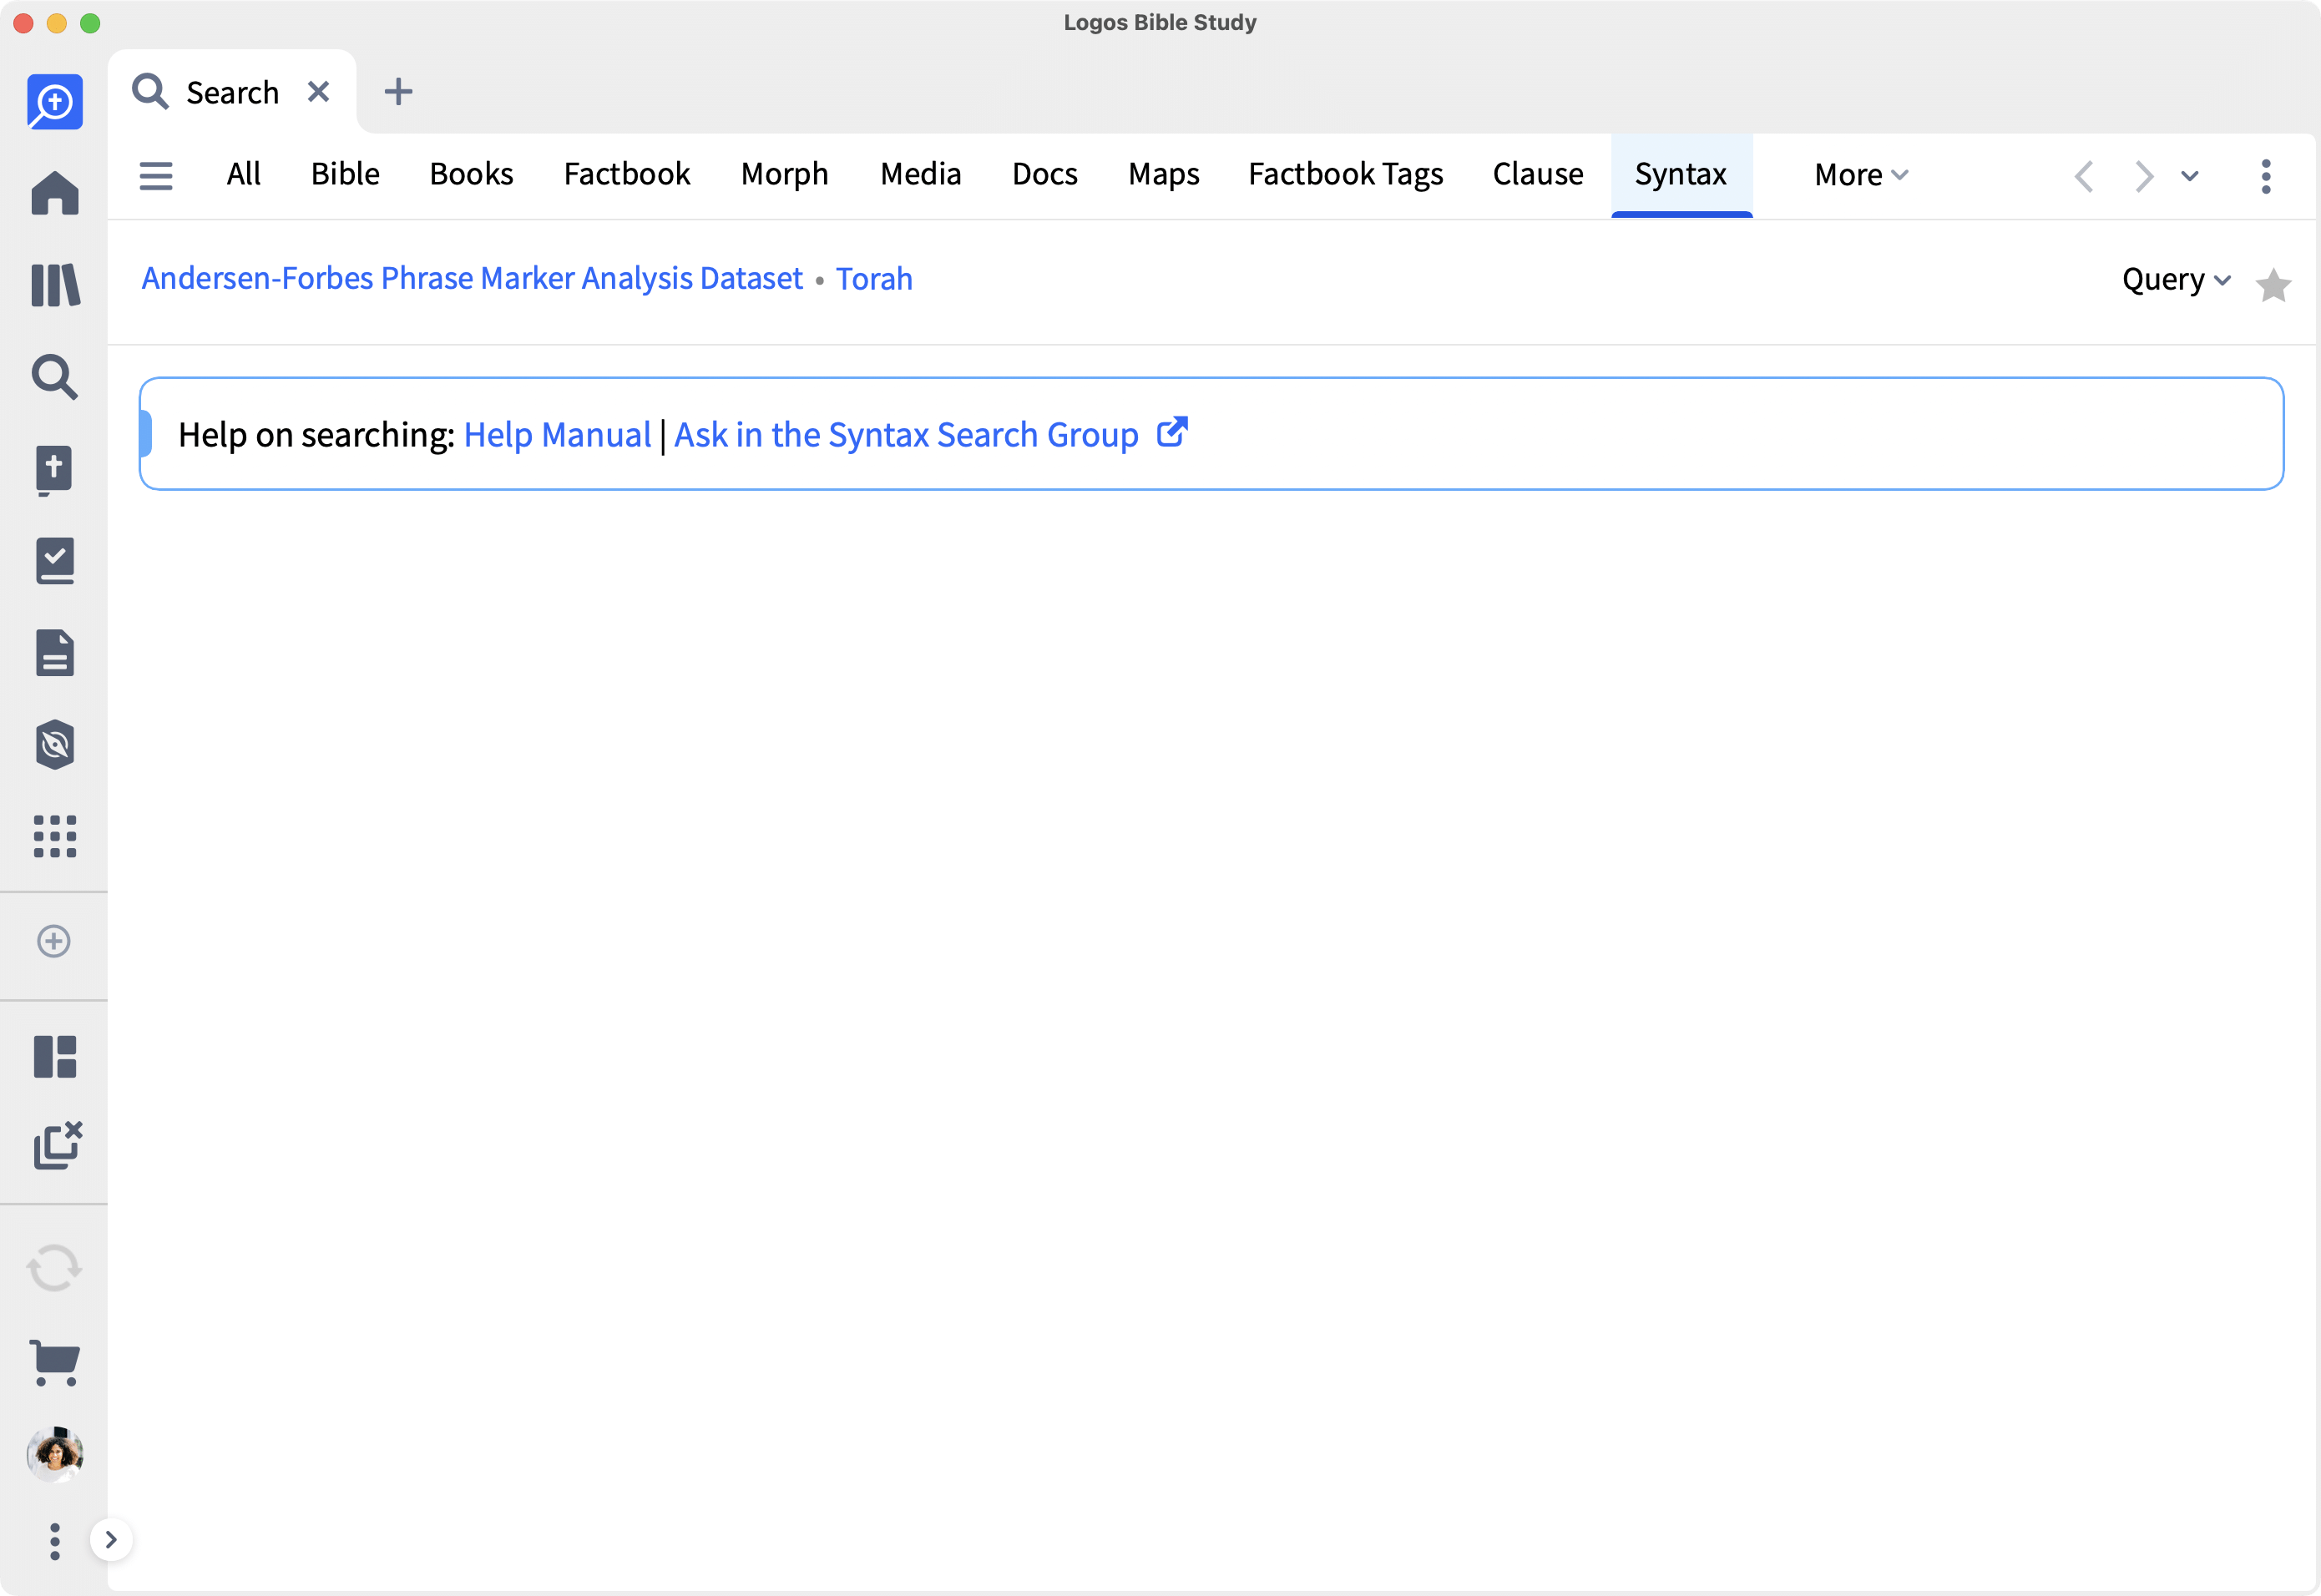Favorite this search with star icon
The height and width of the screenshot is (1596, 2321).
(x=2272, y=285)
